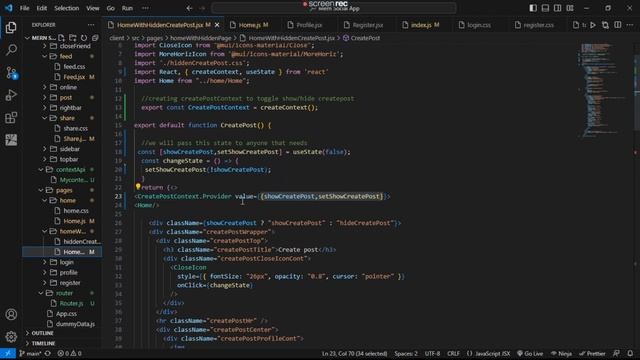The height and width of the screenshot is (360, 640).
Task: Open changes compare icon in editor toolbar
Action: pyautogui.click(x=605, y=25)
